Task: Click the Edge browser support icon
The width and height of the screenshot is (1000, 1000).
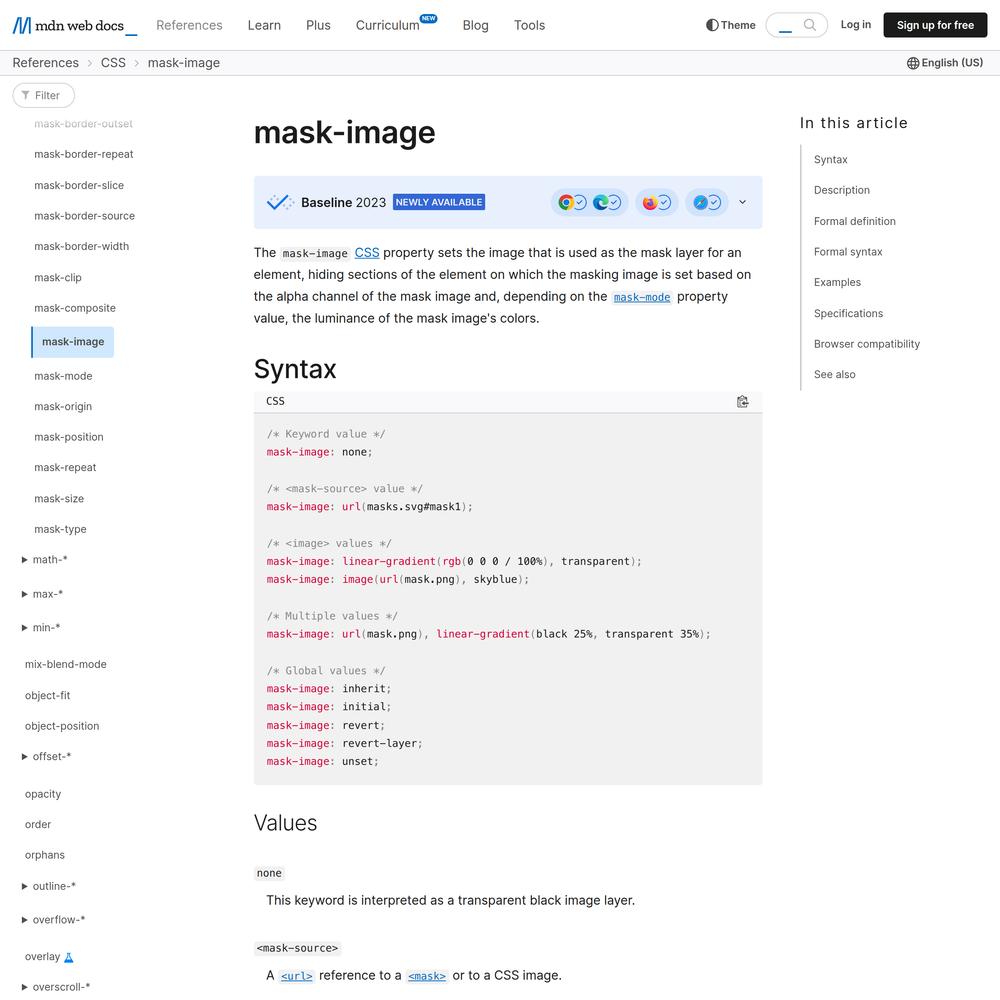Action: (x=600, y=202)
